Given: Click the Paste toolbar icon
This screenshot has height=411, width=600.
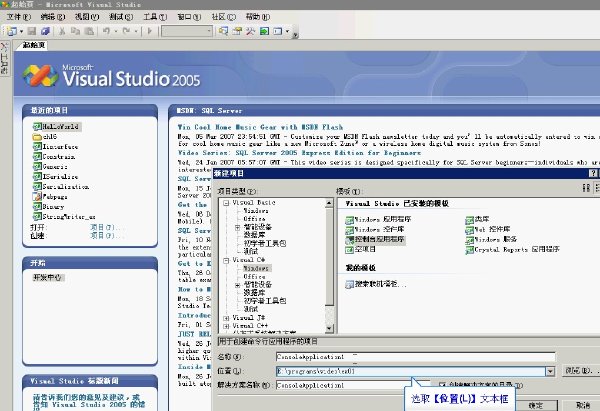Looking at the screenshot, I should coord(89,31).
